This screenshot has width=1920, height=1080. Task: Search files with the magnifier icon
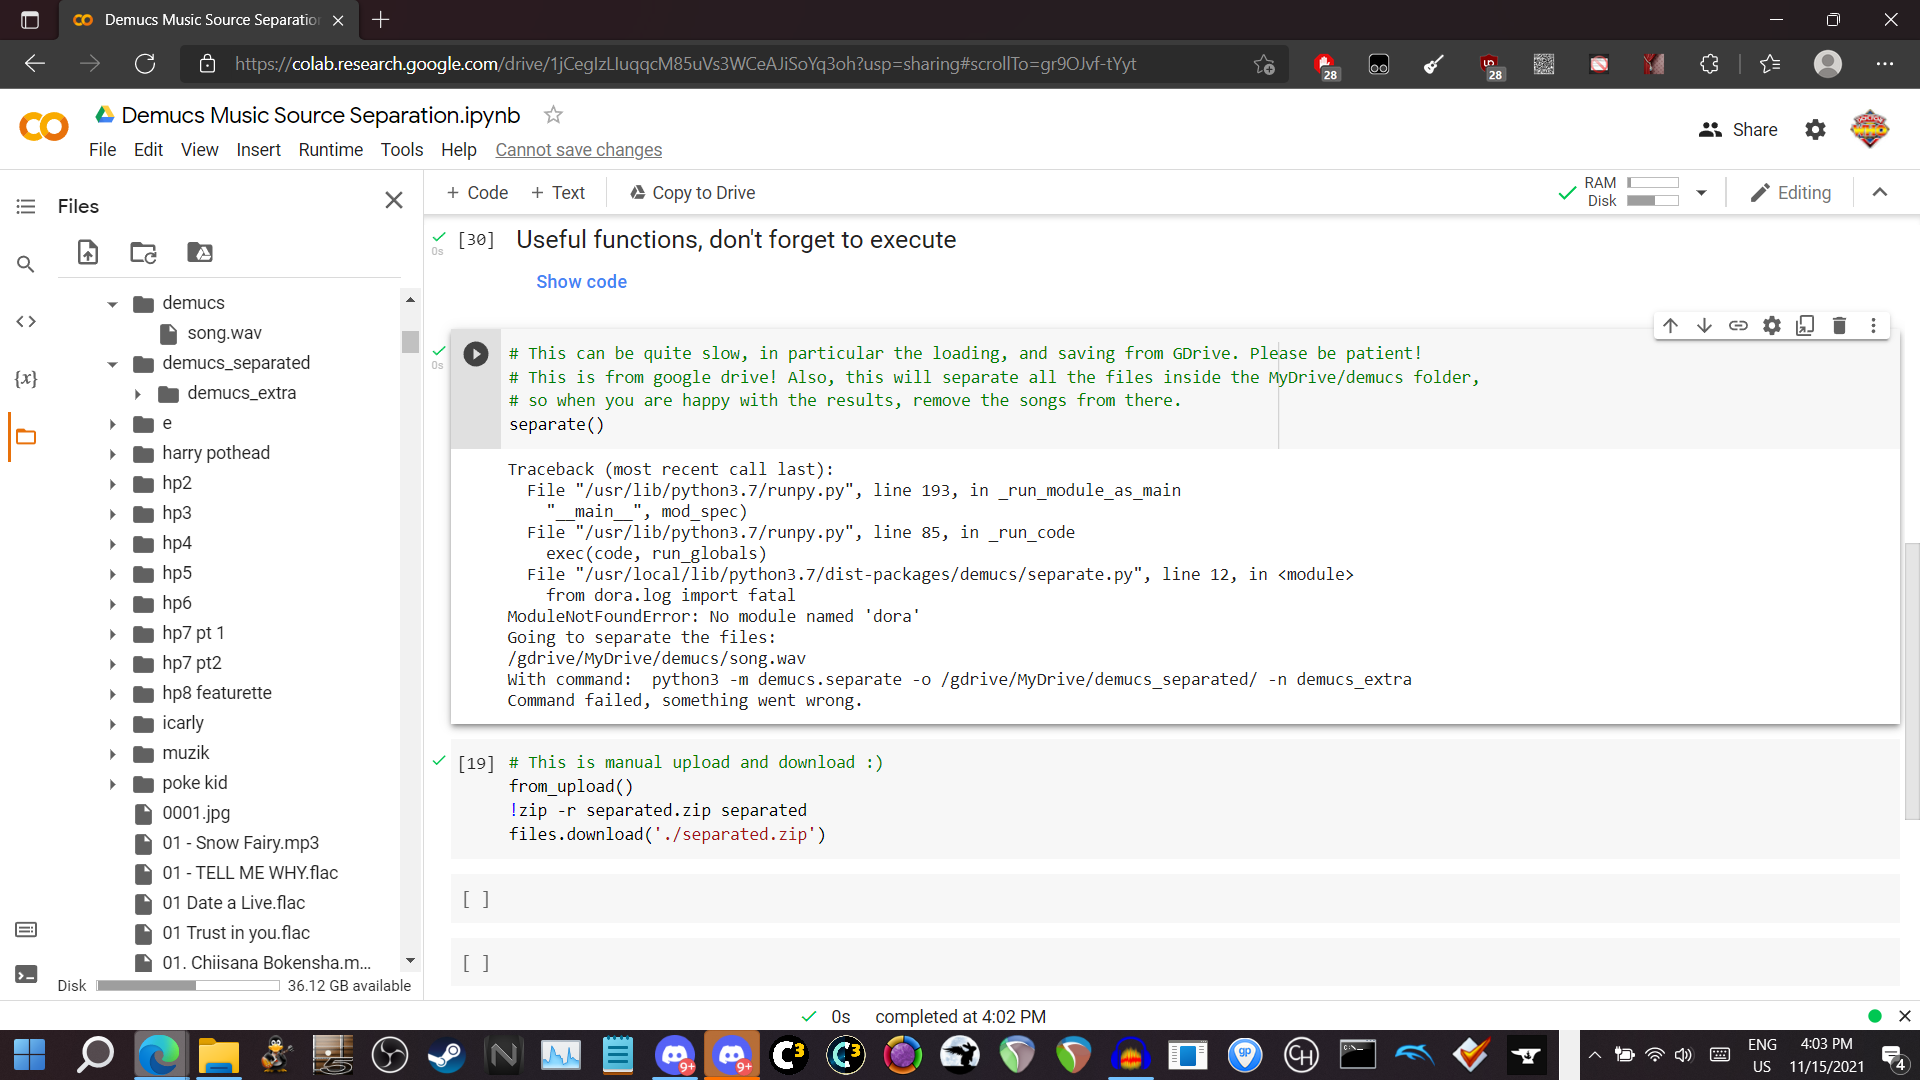25,264
